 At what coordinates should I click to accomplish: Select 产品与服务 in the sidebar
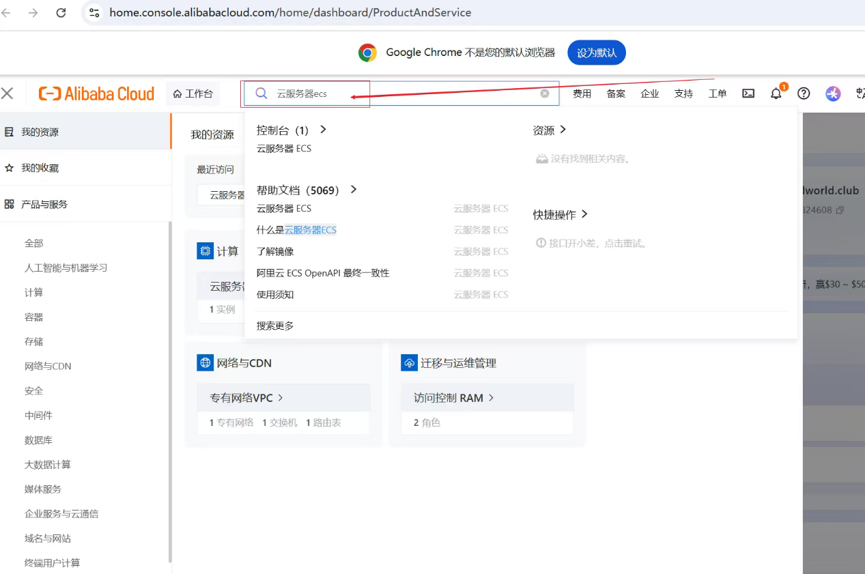(x=86, y=204)
